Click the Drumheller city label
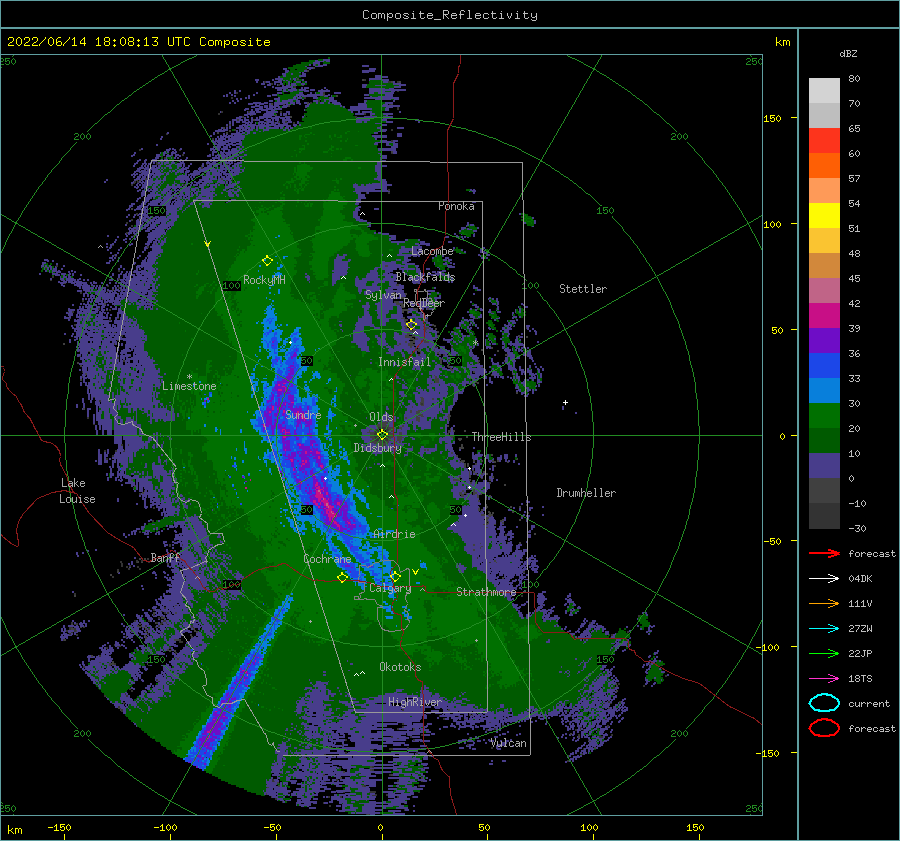The height and width of the screenshot is (841, 900). (586, 493)
